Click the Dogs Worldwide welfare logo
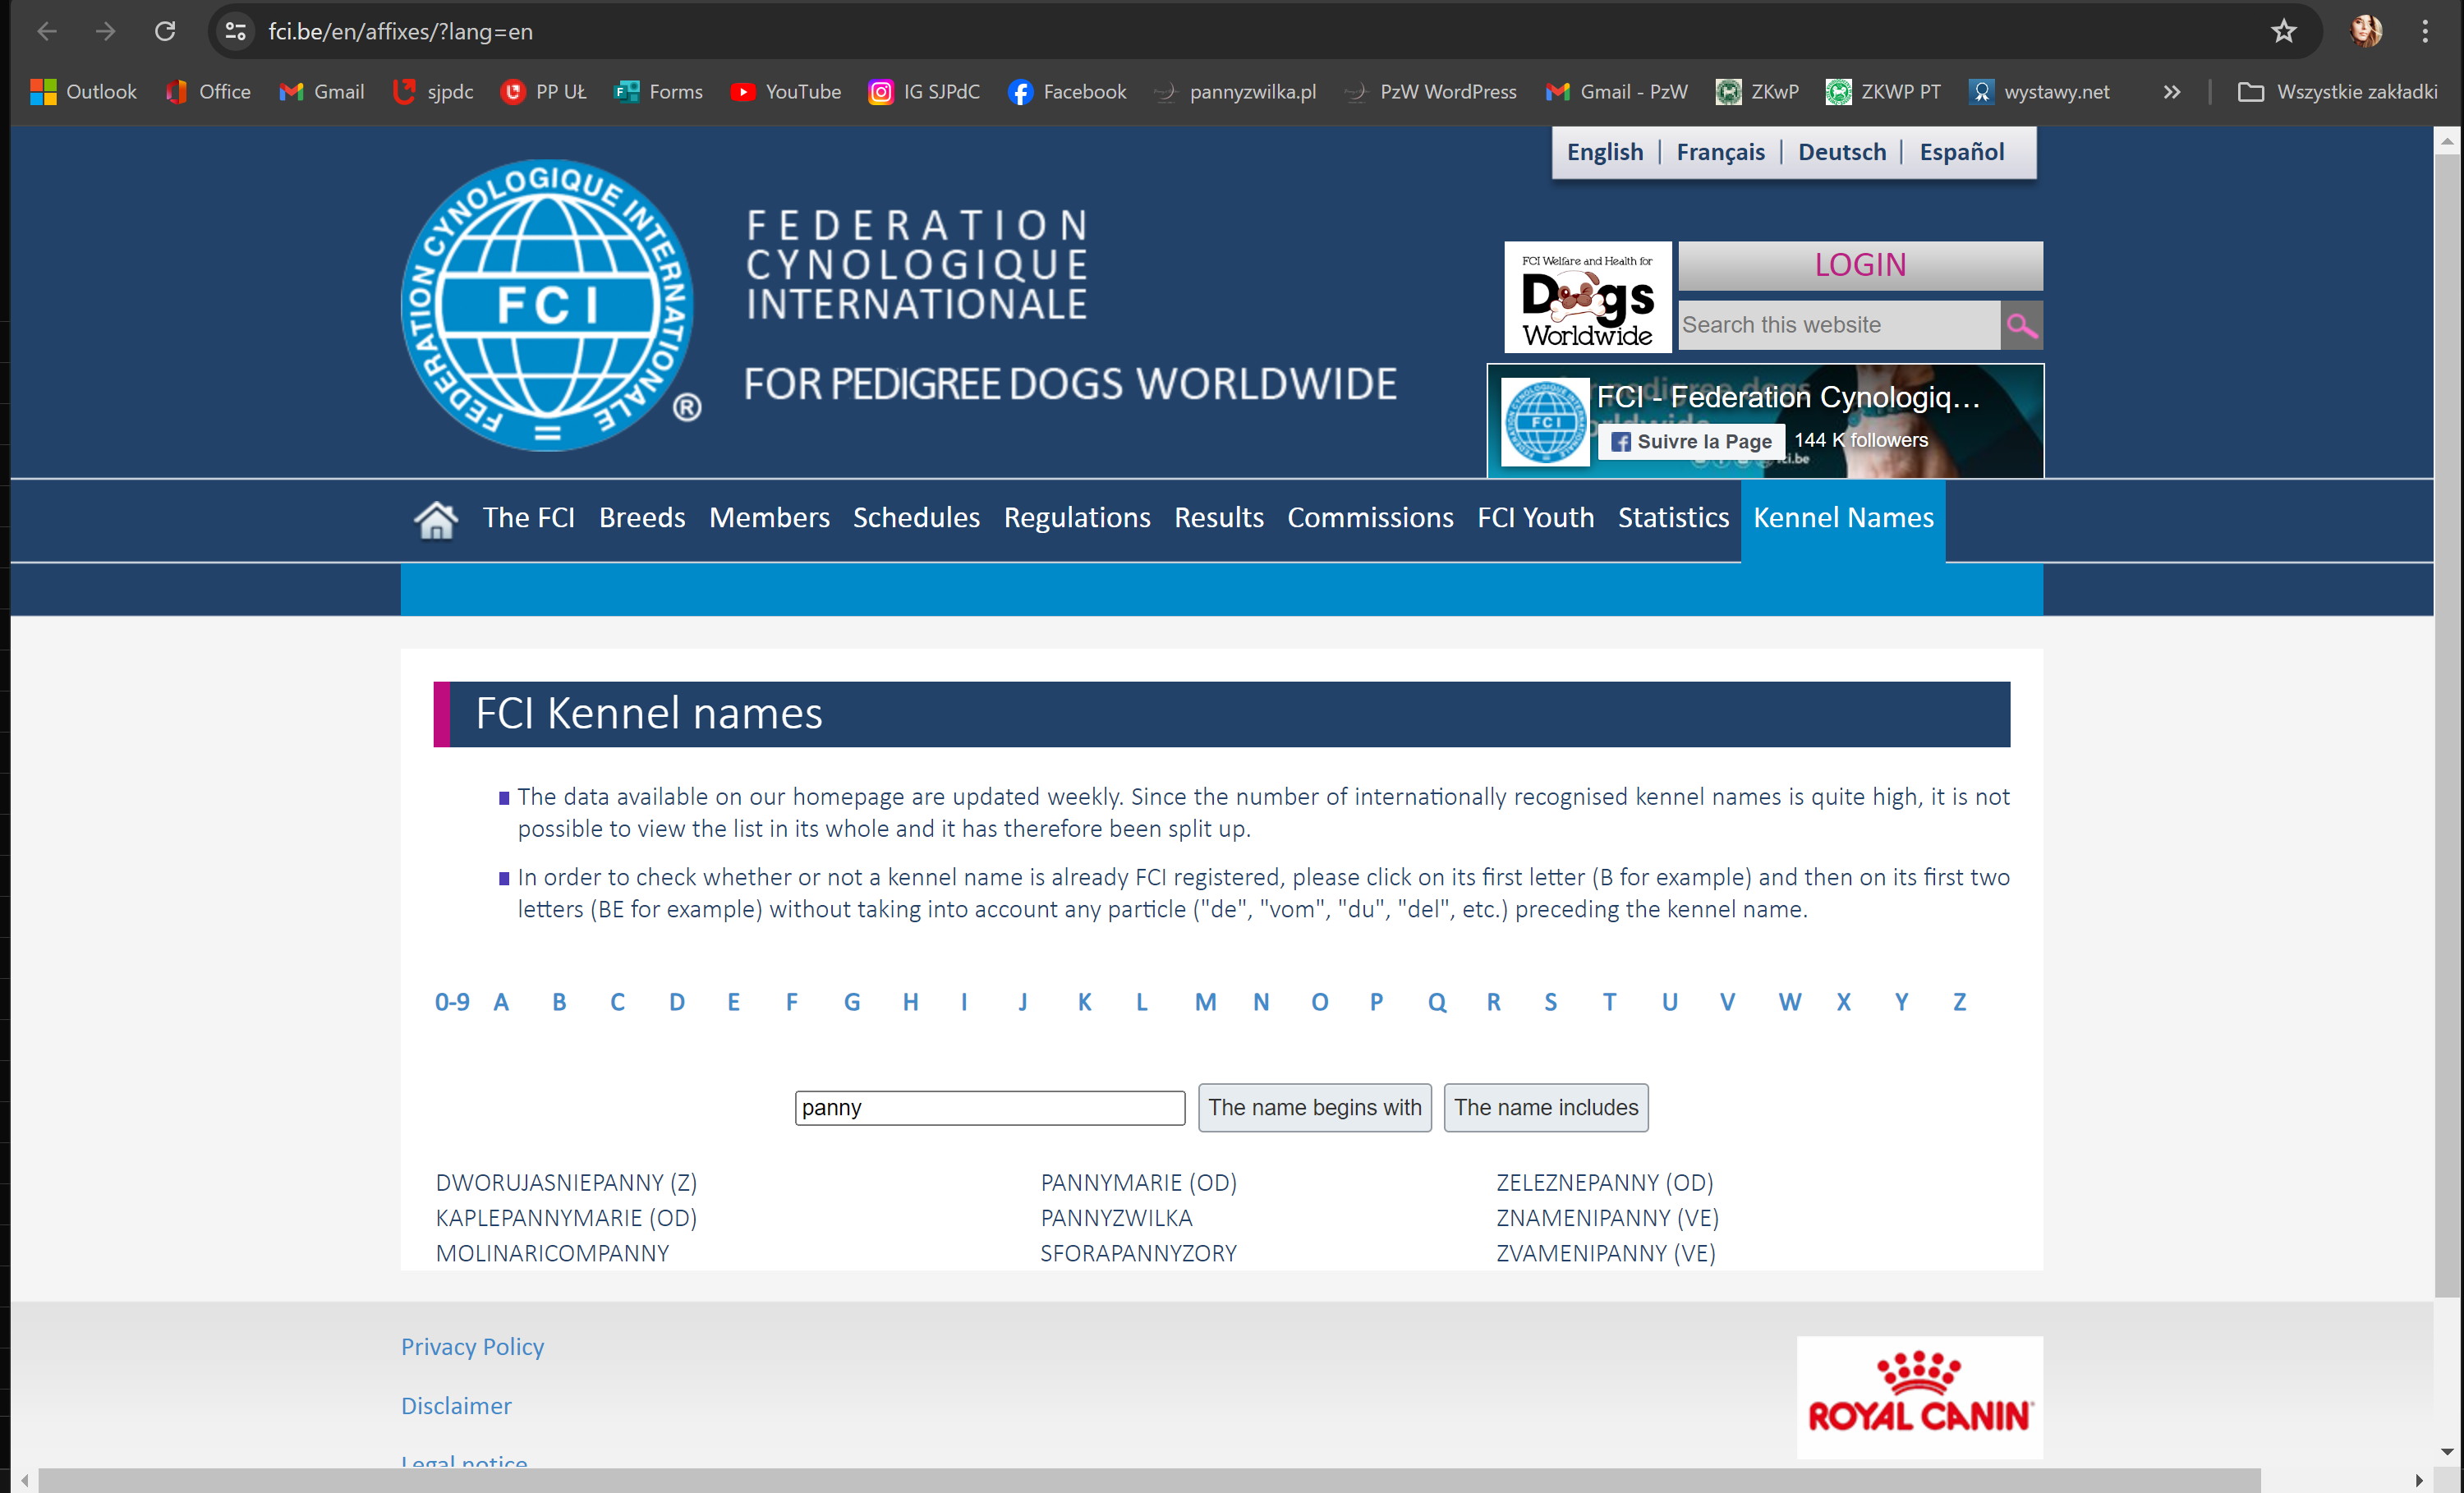The width and height of the screenshot is (2464, 1493). pyautogui.click(x=1587, y=297)
